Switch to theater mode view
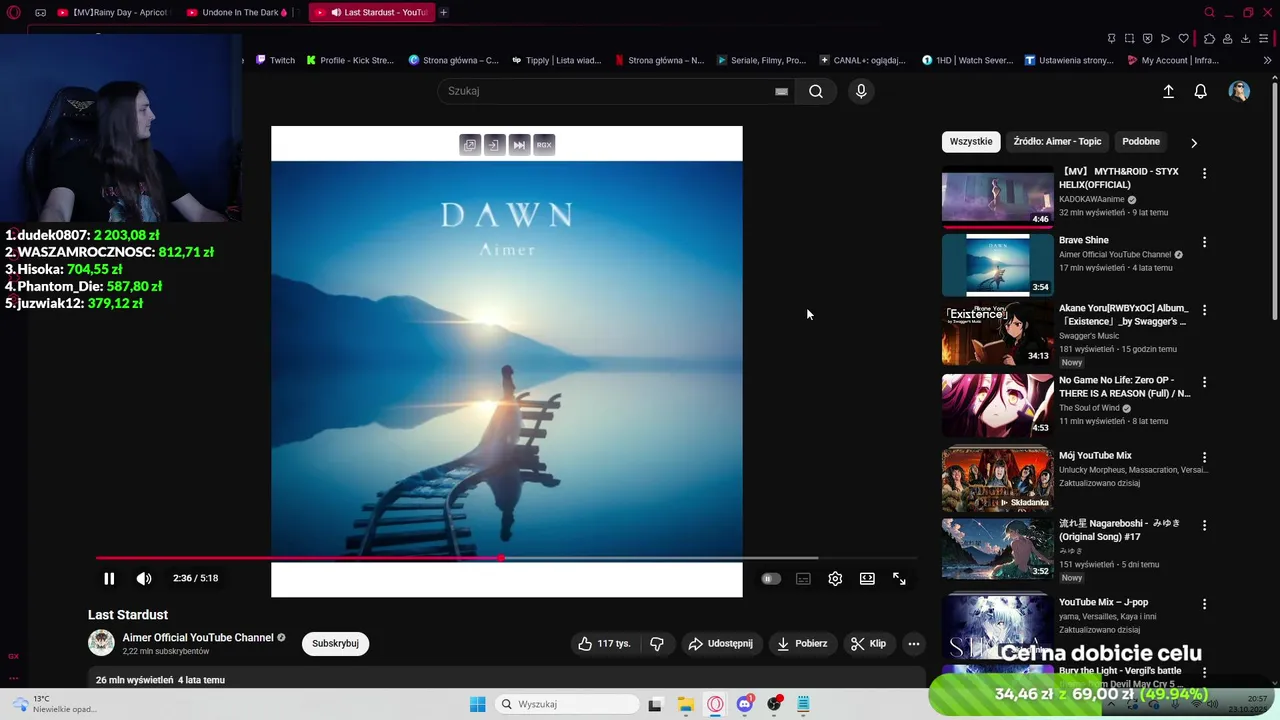Viewport: 1280px width, 720px height. [867, 579]
